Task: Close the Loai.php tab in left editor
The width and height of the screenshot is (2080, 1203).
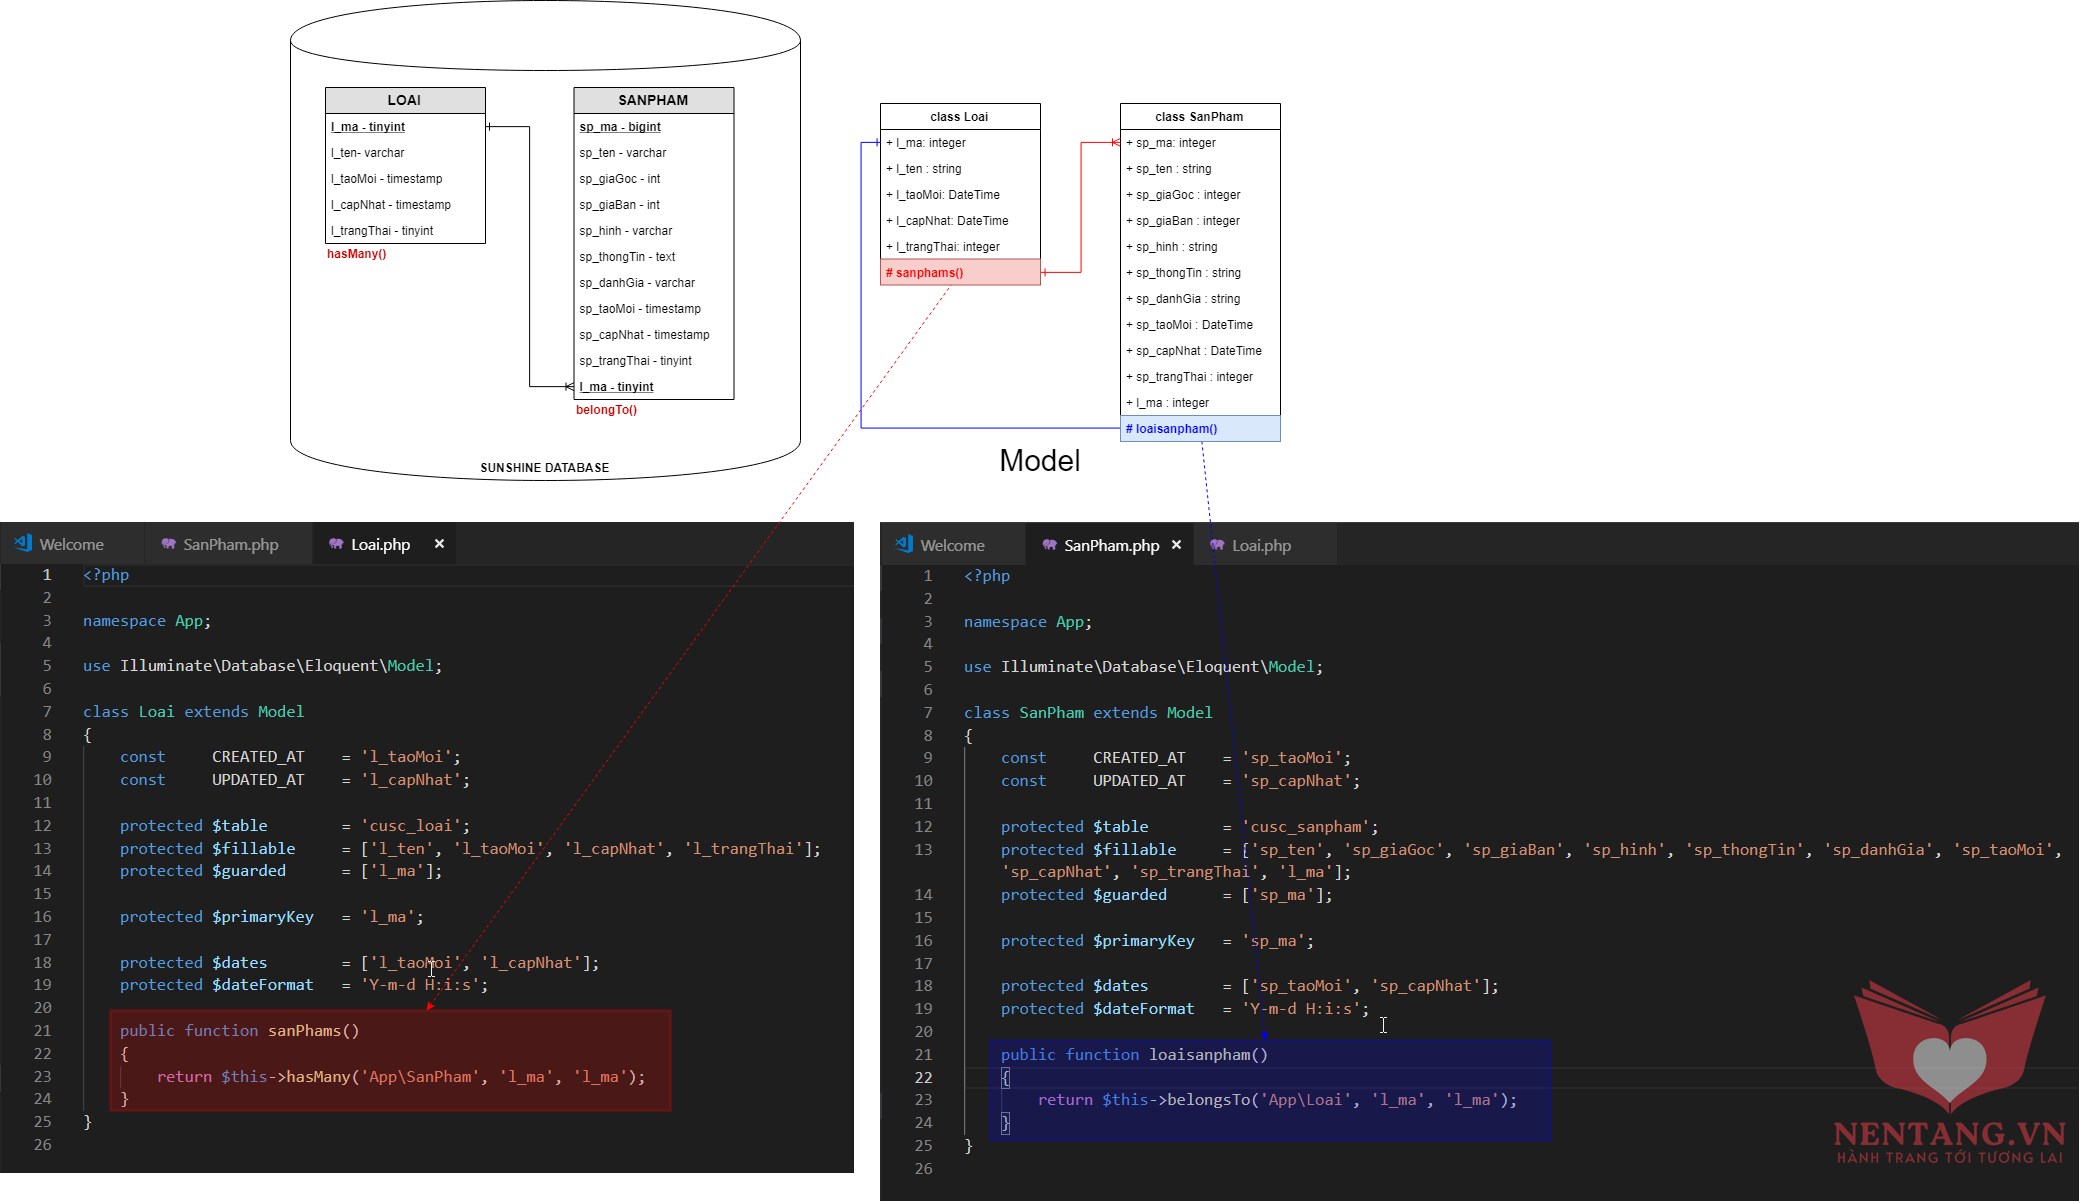Action: 439,544
